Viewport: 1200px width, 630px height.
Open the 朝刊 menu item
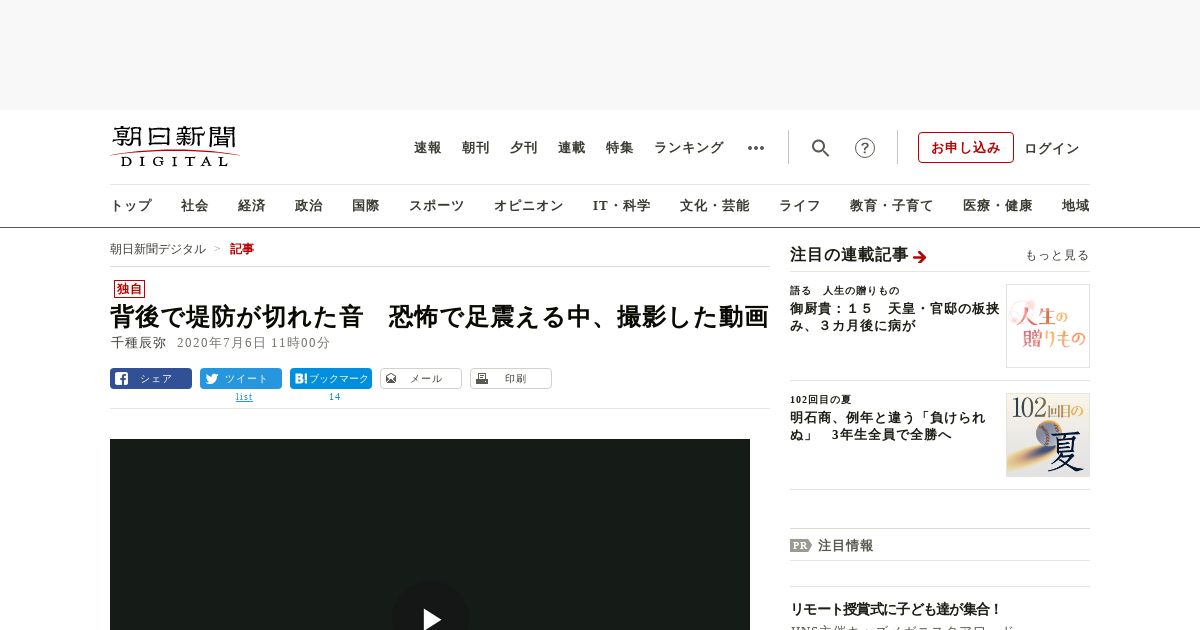476,148
